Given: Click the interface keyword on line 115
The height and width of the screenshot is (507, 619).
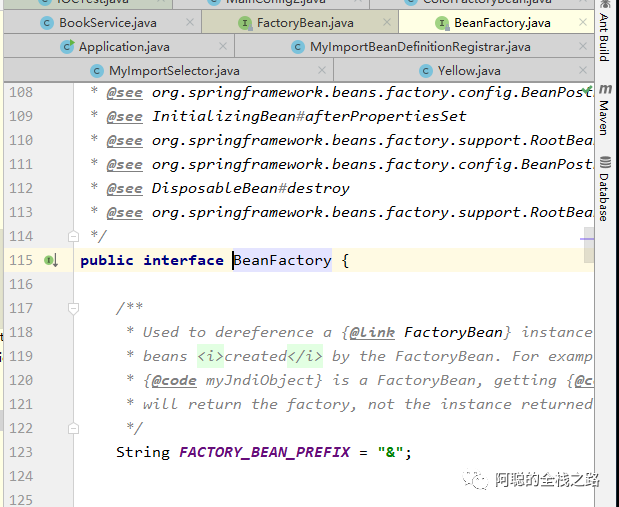Looking at the screenshot, I should (x=184, y=261).
